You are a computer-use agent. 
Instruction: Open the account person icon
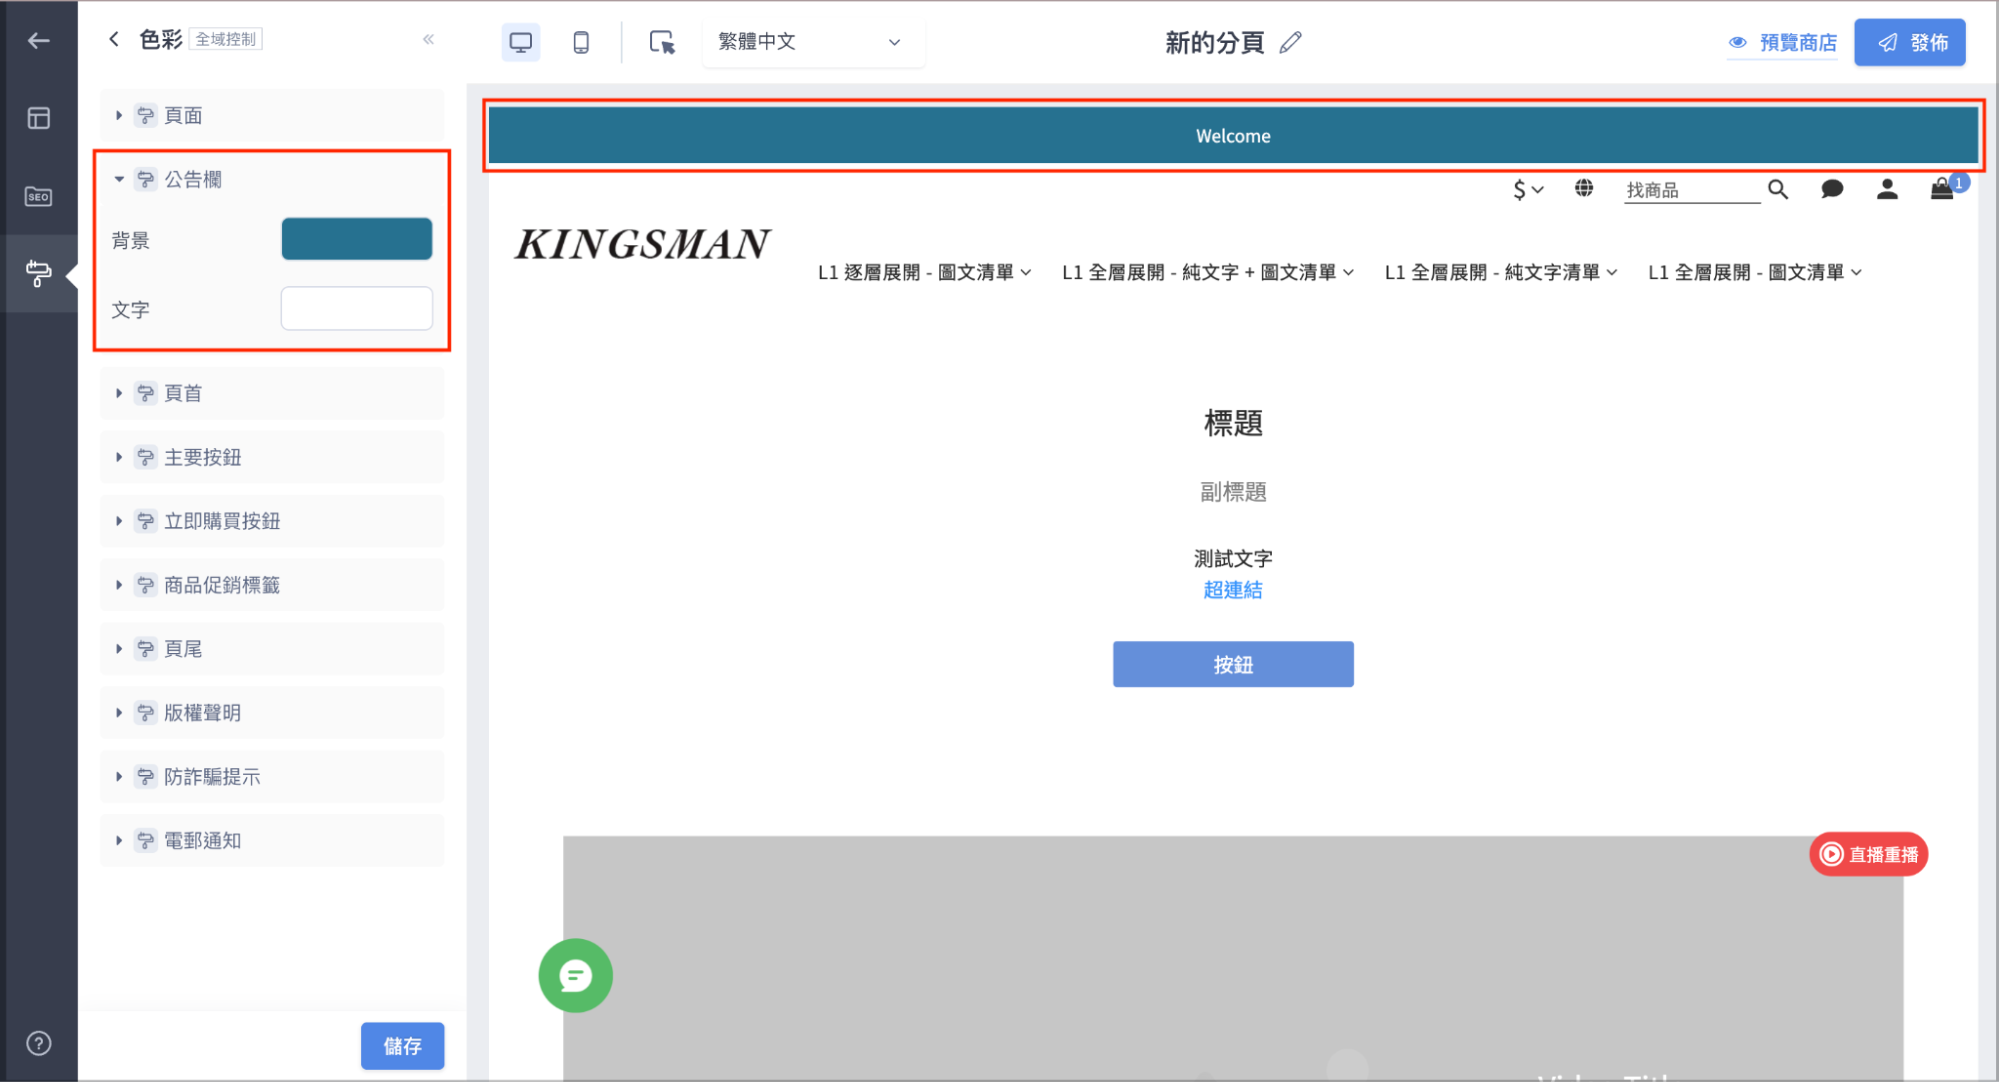tap(1887, 189)
